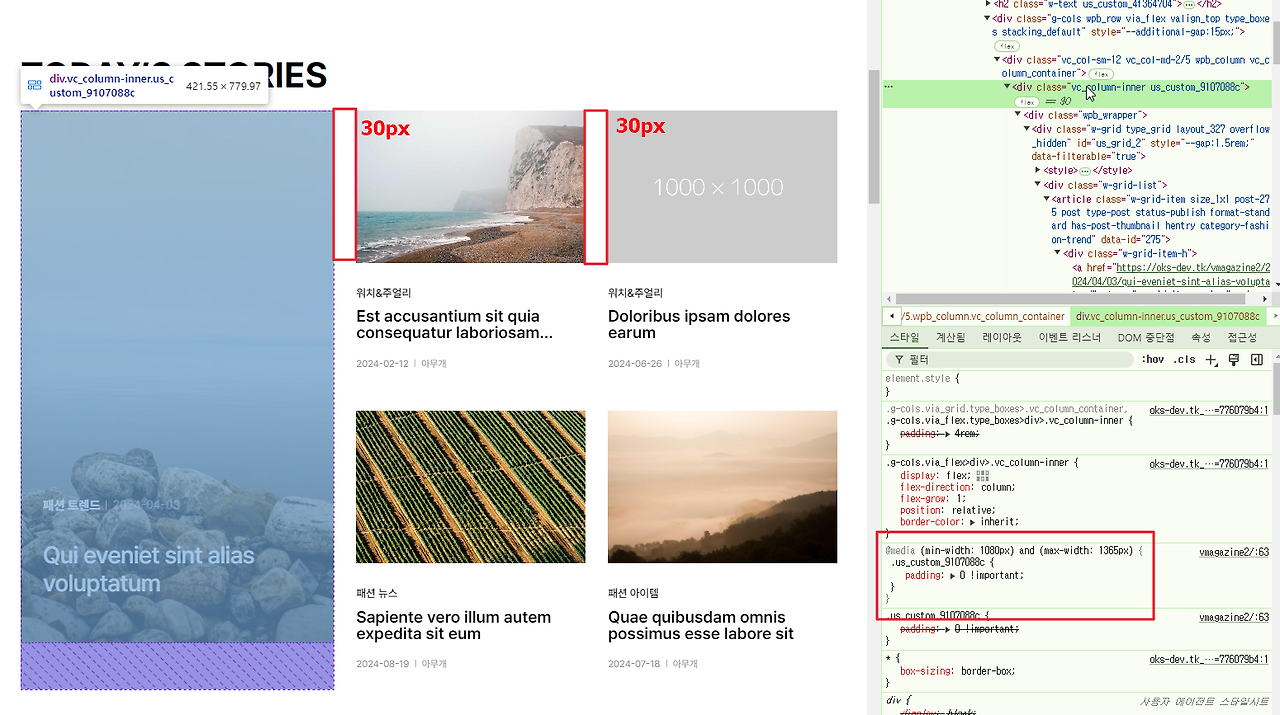Open vmagazine2/:63 source beside the @media rule
The height and width of the screenshot is (715, 1280).
click(1234, 552)
